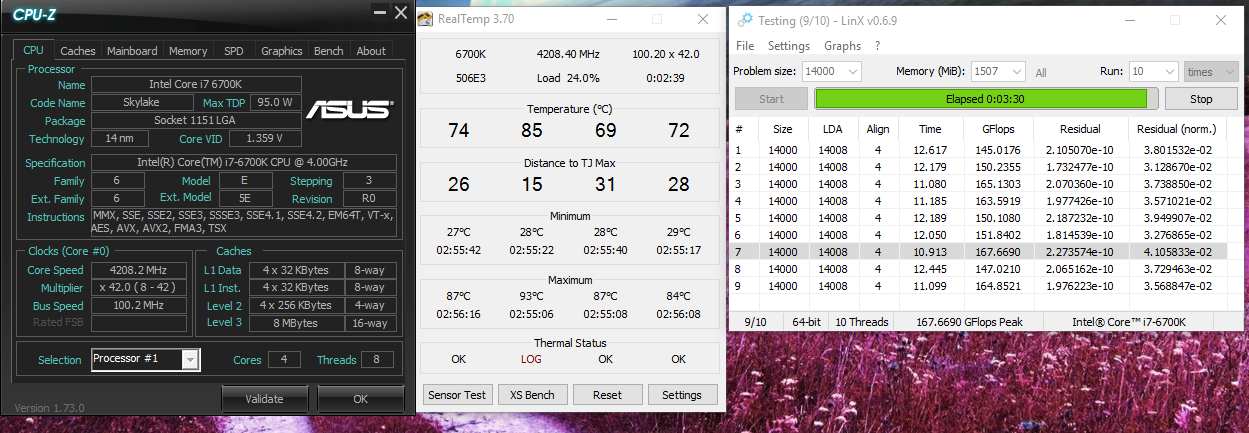Expand the Processor #1 selection dropdown
Screen dimensions: 1249x433
pyautogui.click(x=191, y=359)
